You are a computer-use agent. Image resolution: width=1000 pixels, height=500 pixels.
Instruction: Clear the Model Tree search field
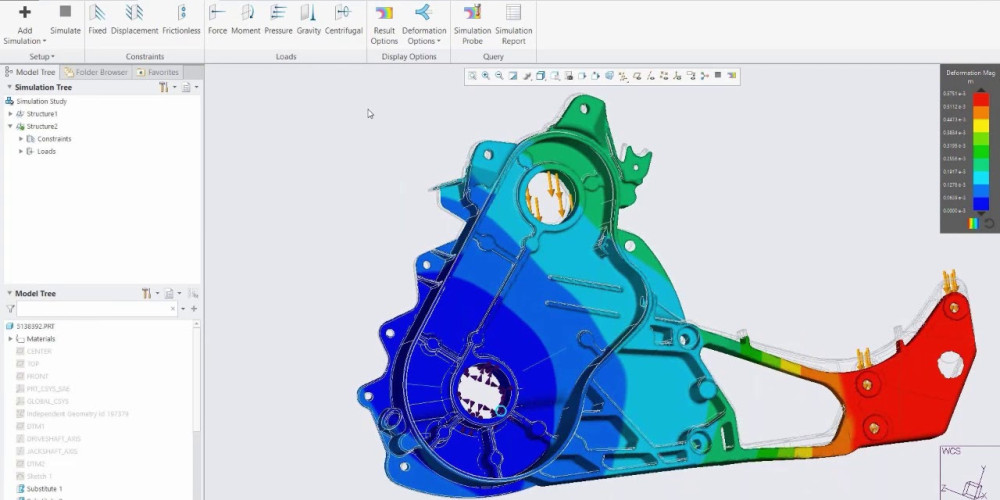[173, 309]
